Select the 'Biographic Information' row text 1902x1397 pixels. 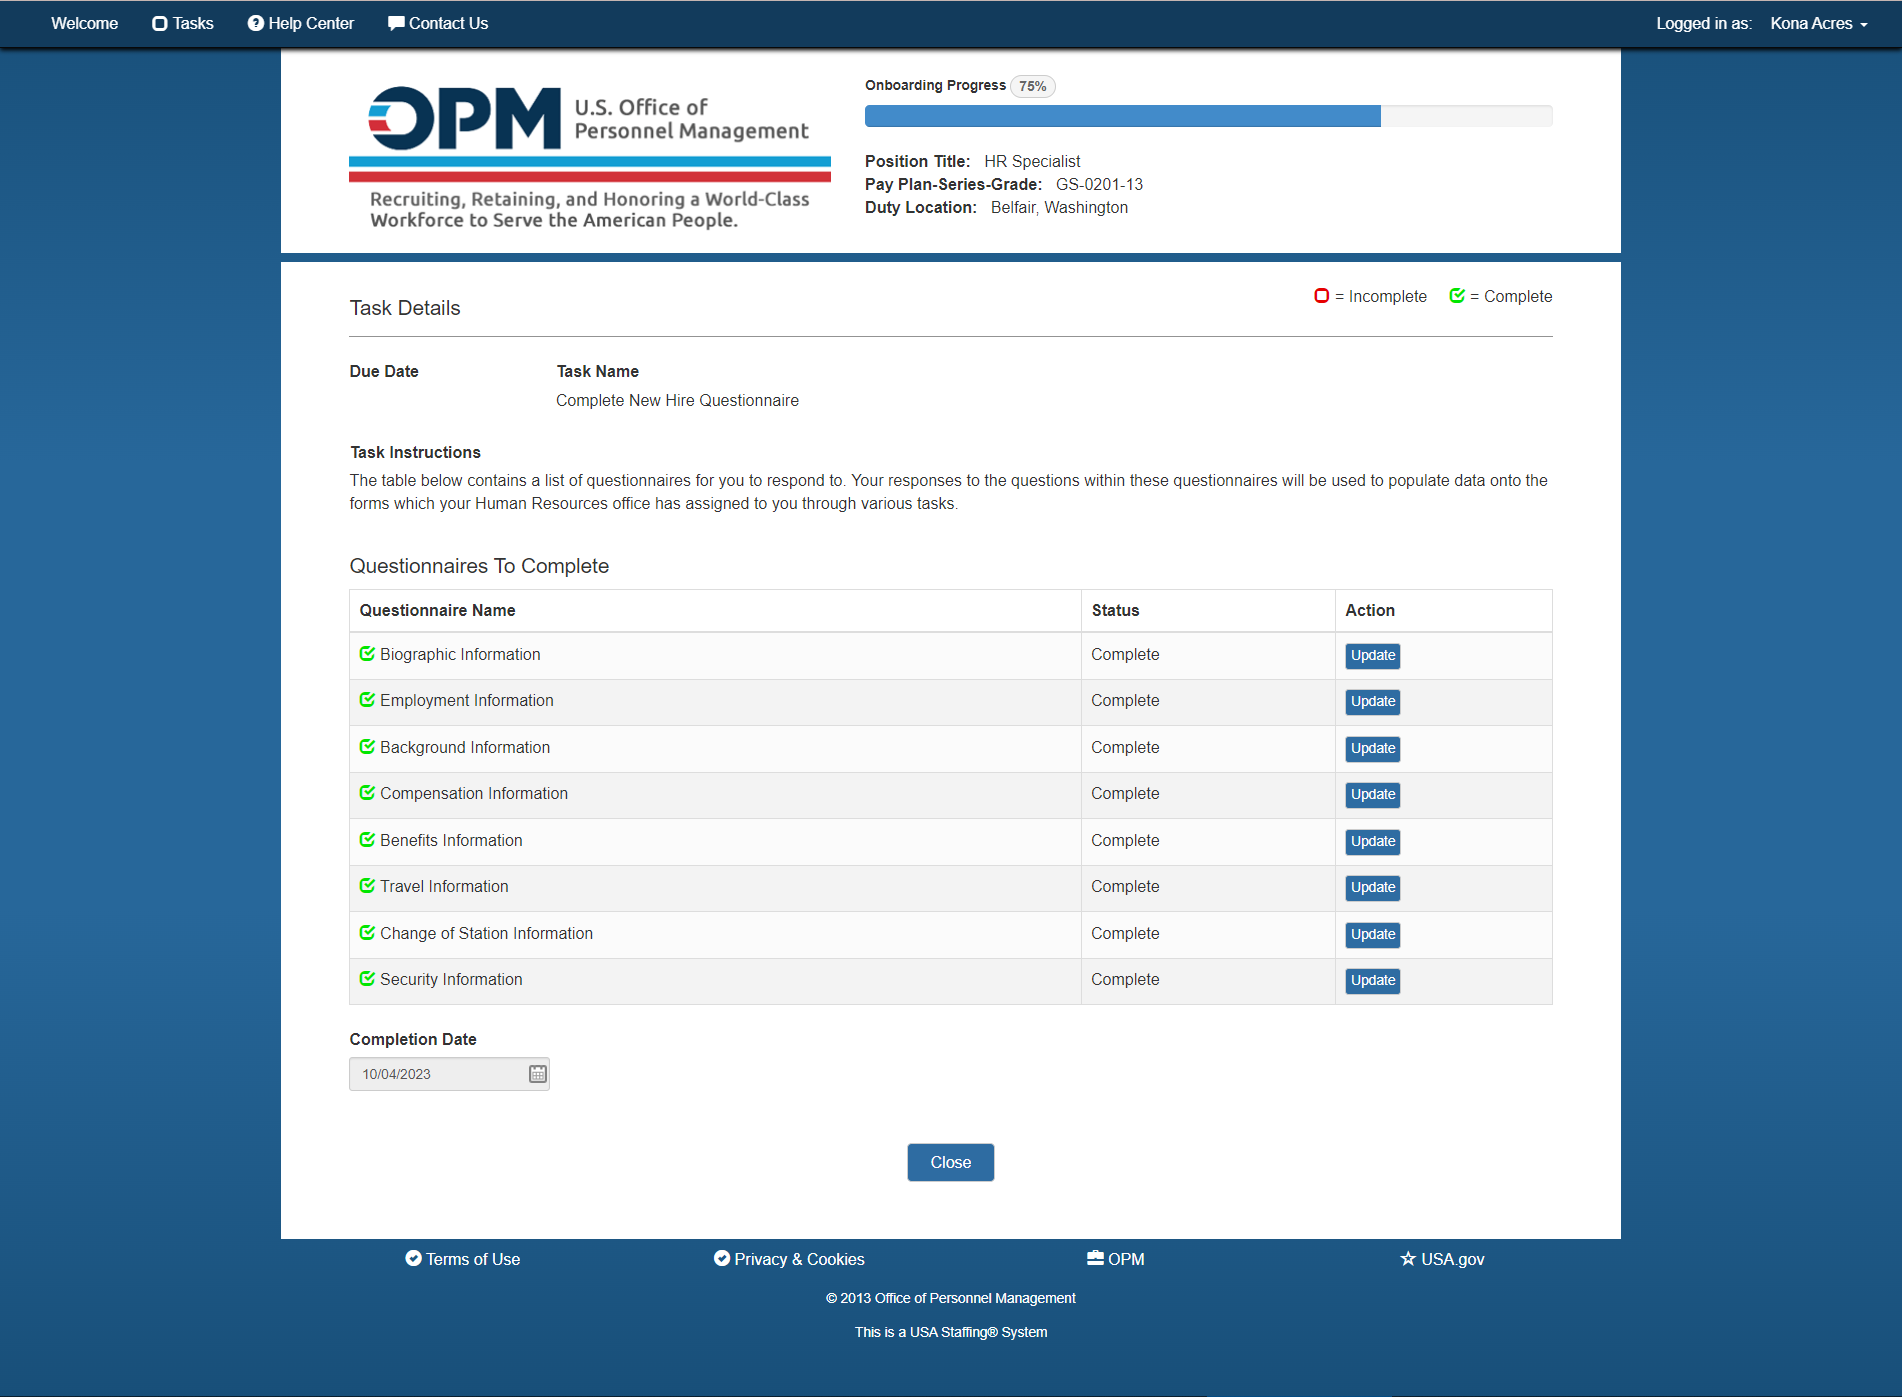(460, 654)
